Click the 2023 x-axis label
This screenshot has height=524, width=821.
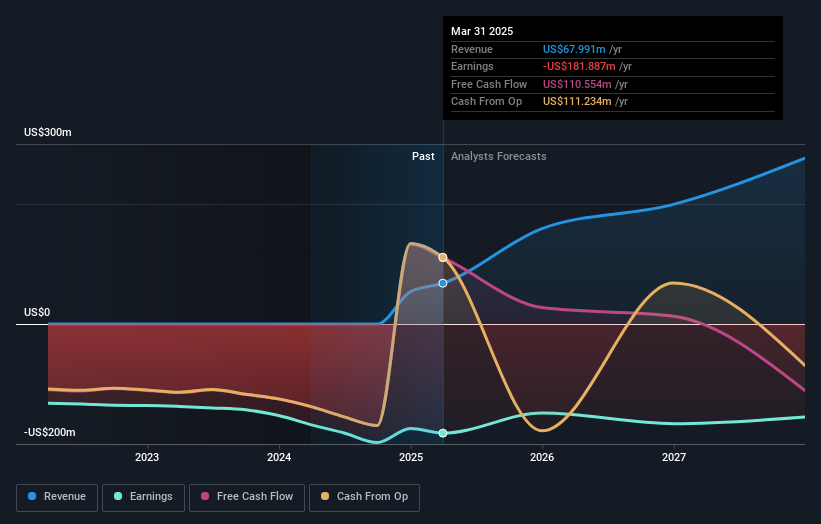(147, 458)
